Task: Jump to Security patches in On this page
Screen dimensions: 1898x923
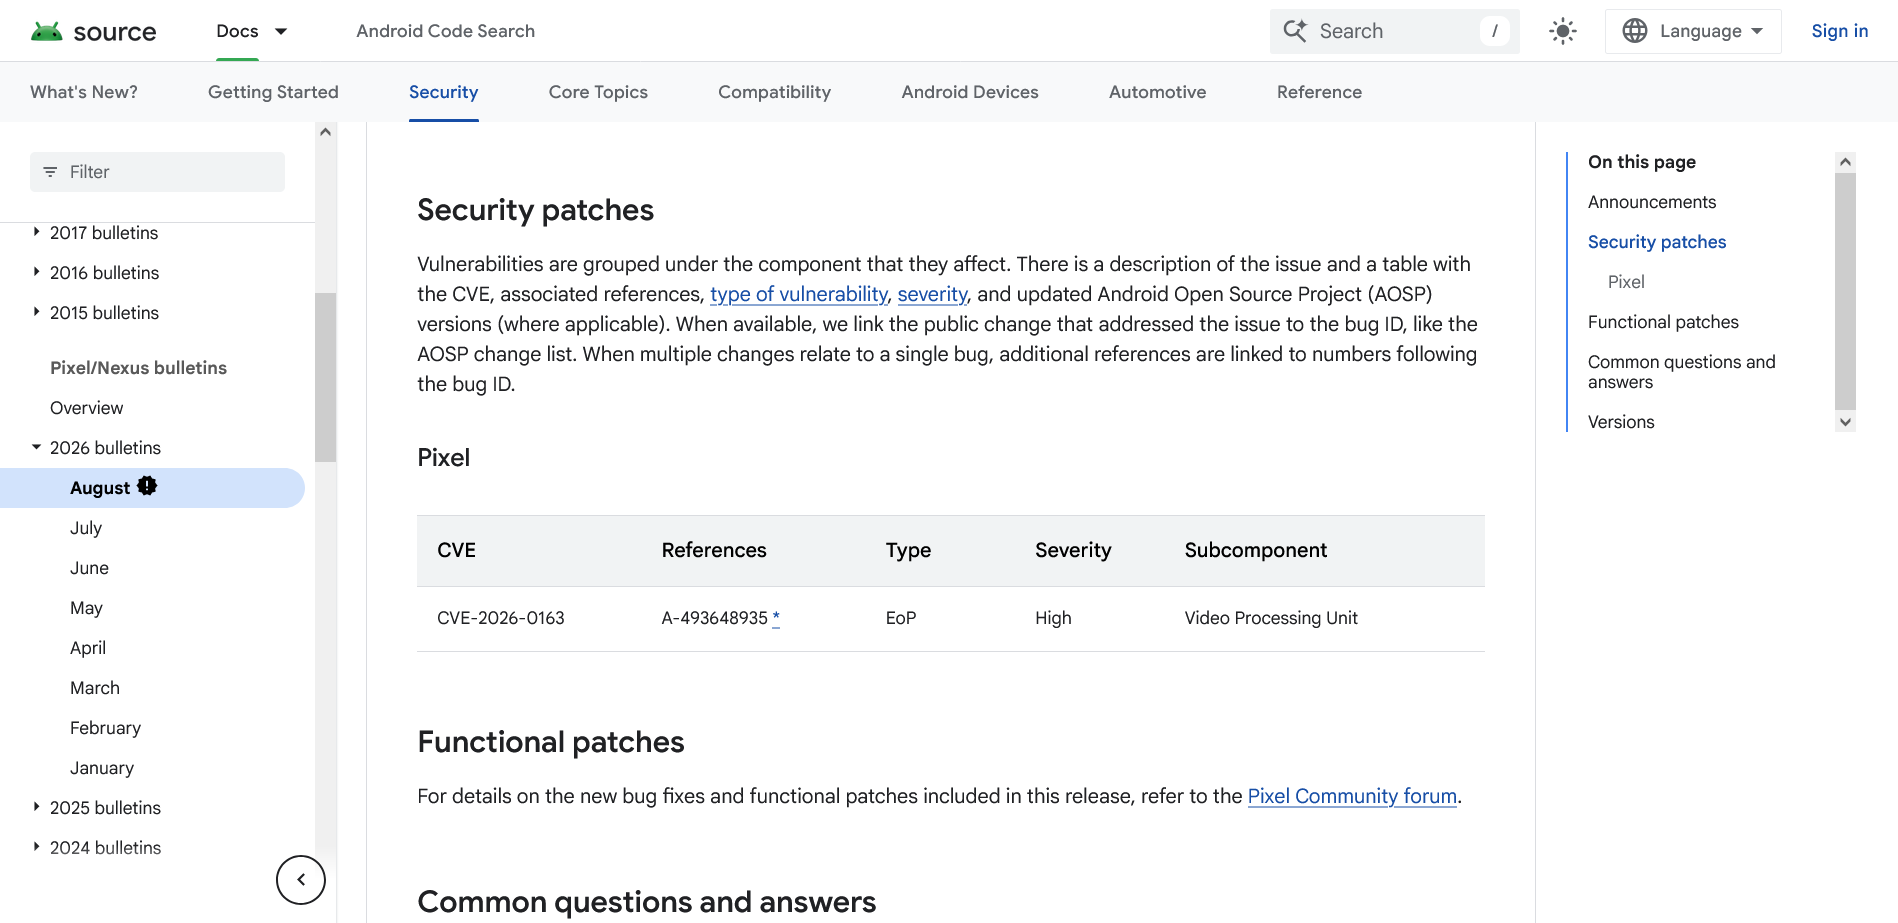Action: click(x=1657, y=242)
